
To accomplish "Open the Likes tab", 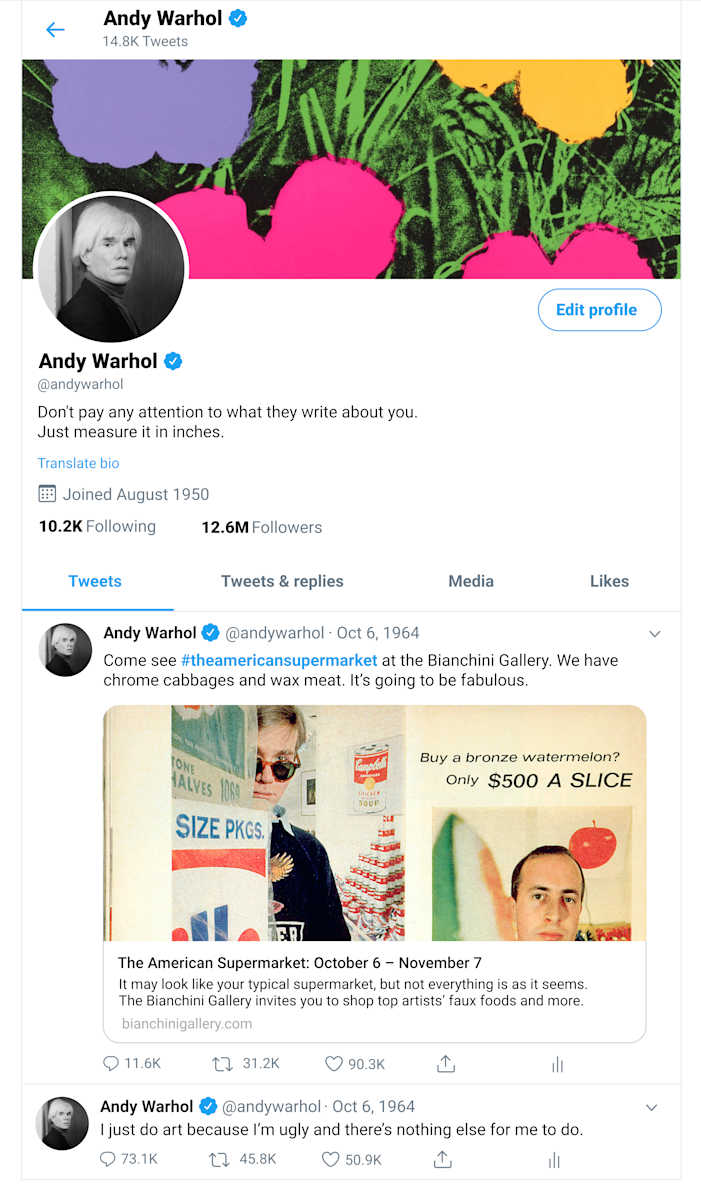I will [610, 581].
